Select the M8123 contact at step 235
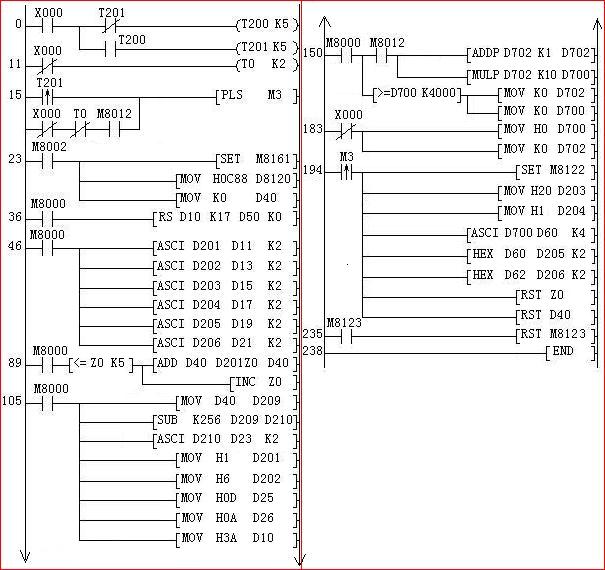This screenshot has width=605, height=570. coord(344,335)
